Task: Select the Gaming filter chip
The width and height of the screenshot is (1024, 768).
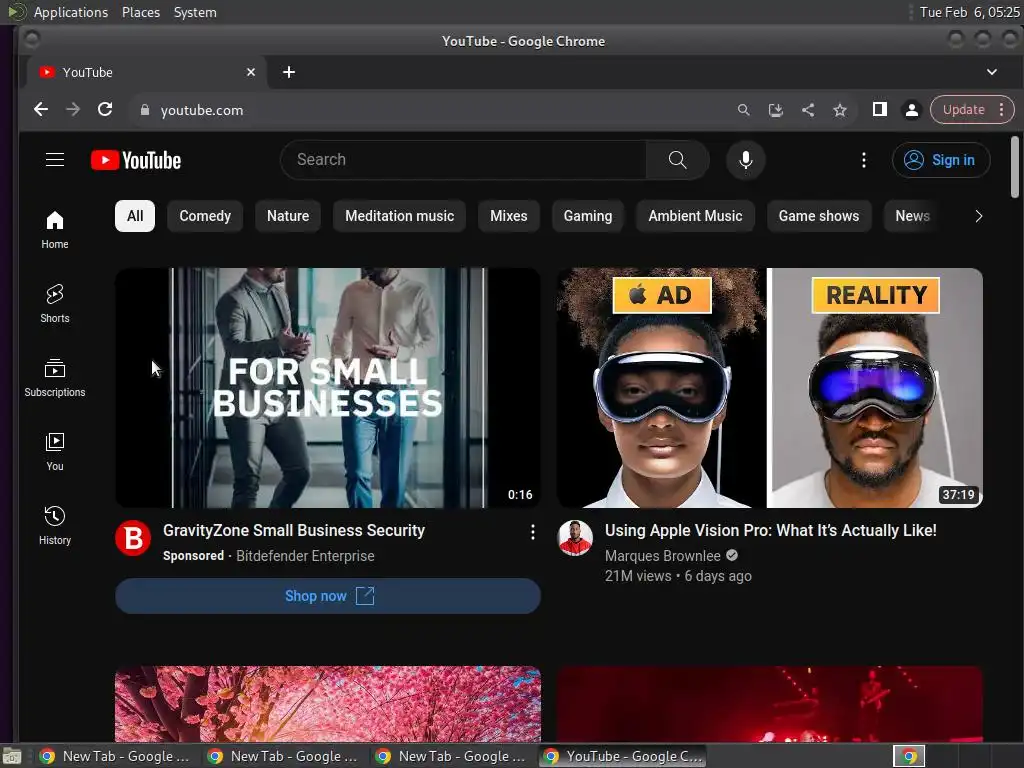Action: tap(588, 216)
